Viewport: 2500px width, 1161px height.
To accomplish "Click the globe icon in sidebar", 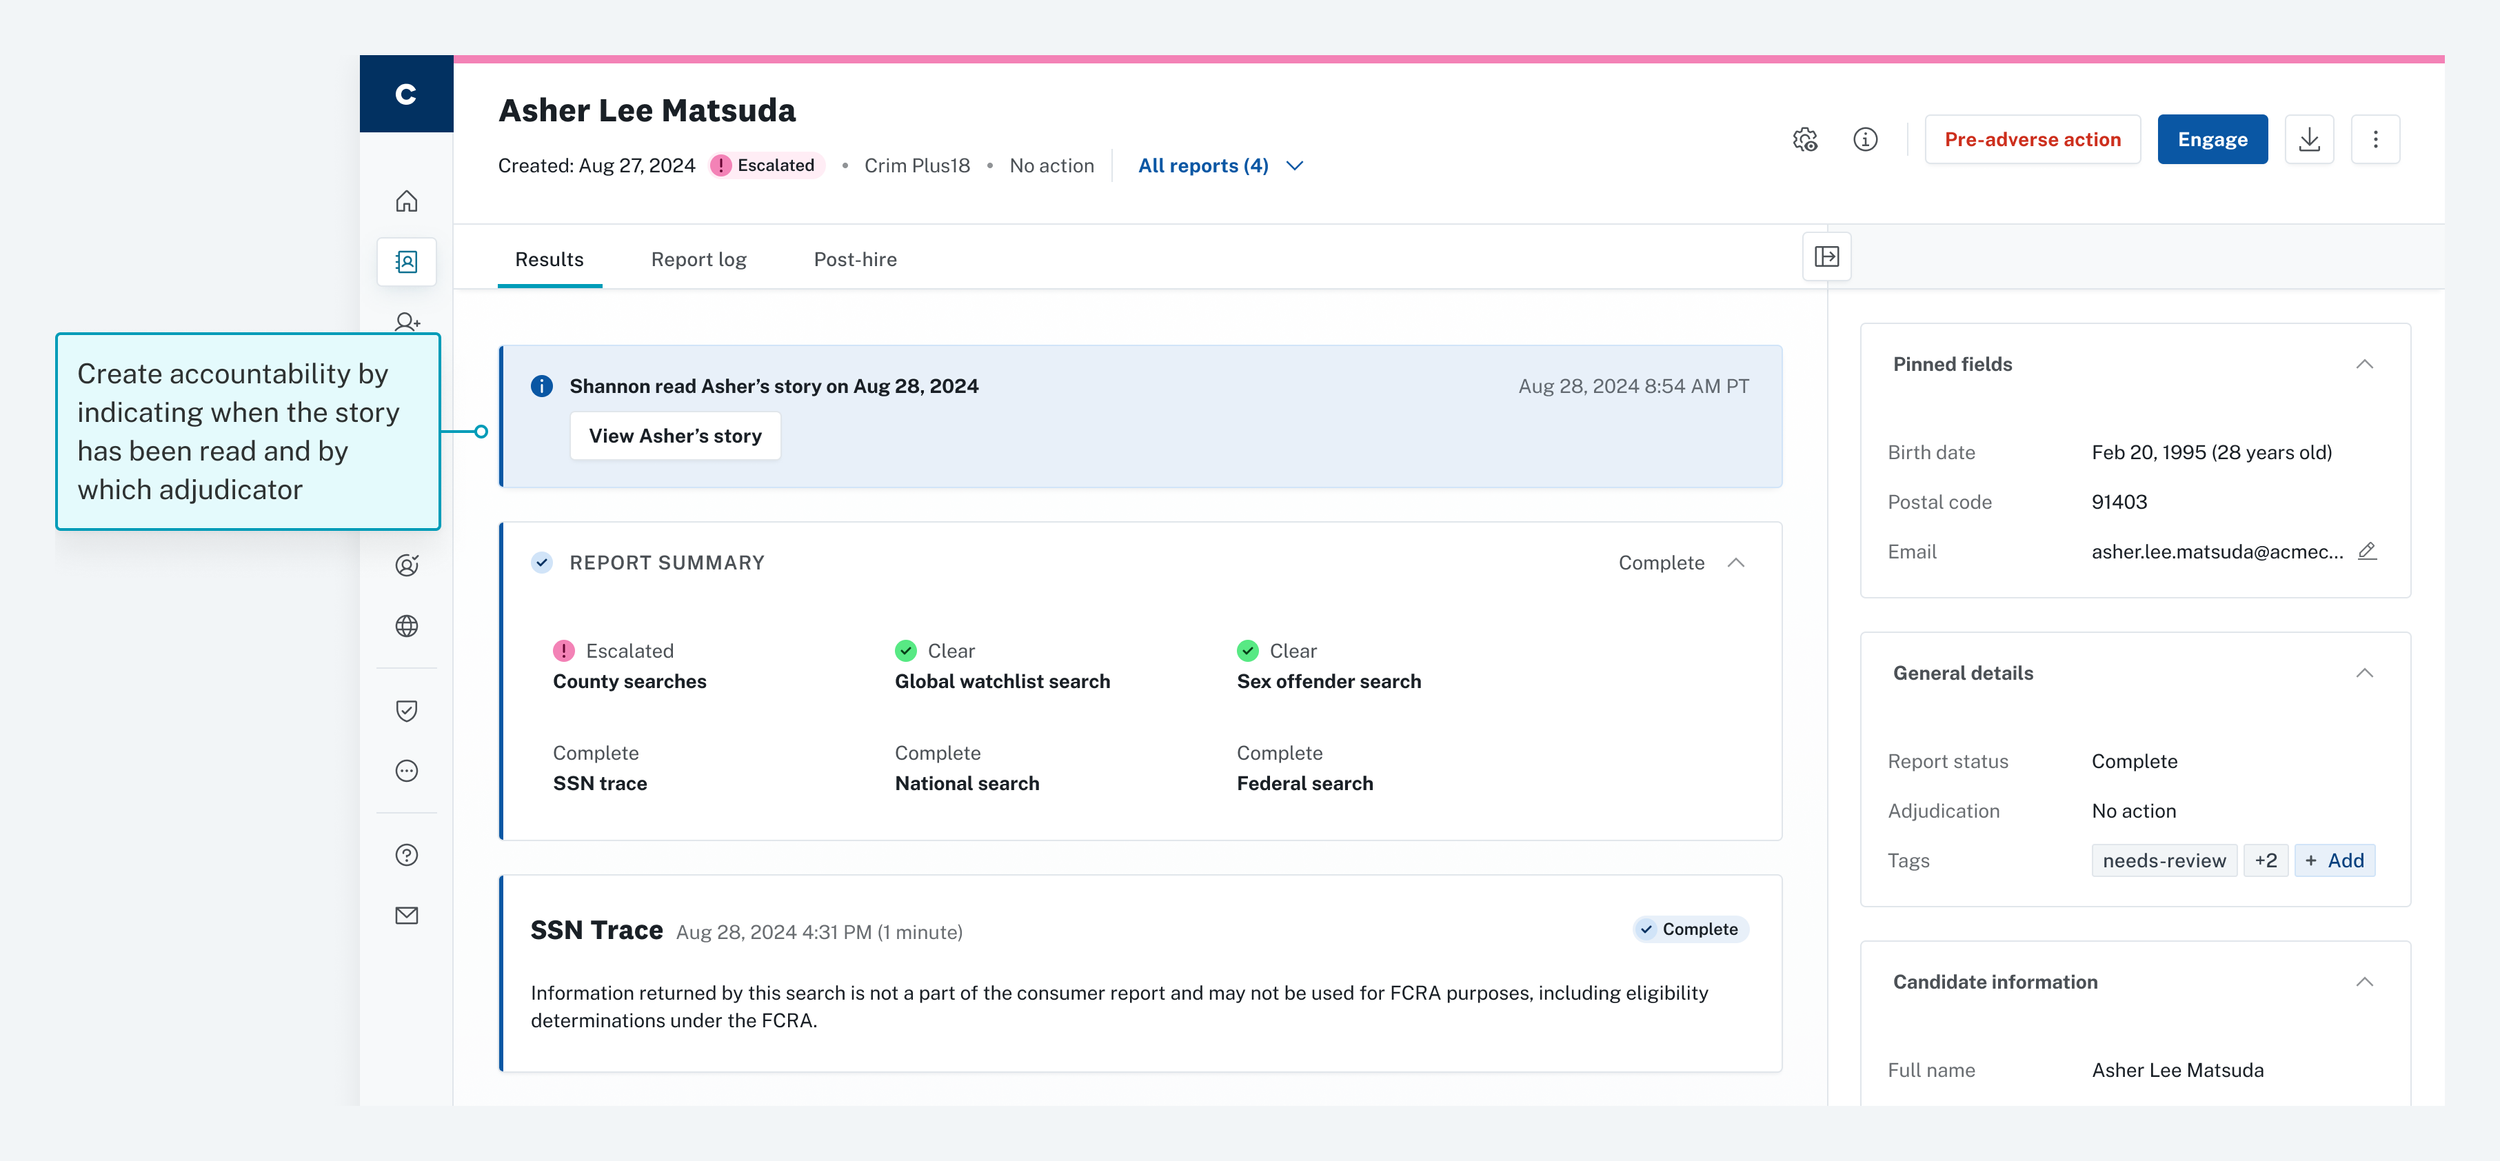I will pos(406,626).
